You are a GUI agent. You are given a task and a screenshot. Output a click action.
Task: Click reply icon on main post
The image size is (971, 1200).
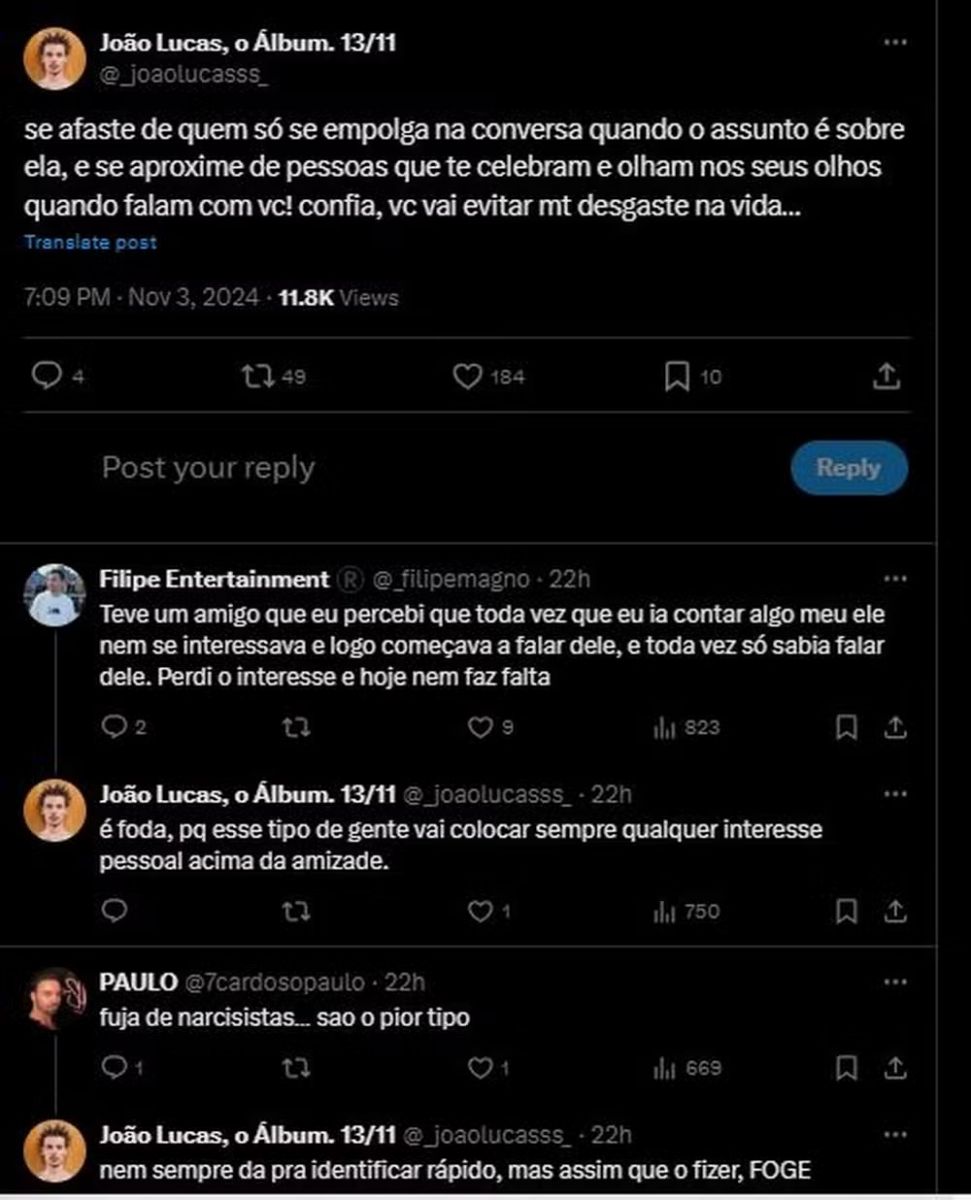point(46,376)
